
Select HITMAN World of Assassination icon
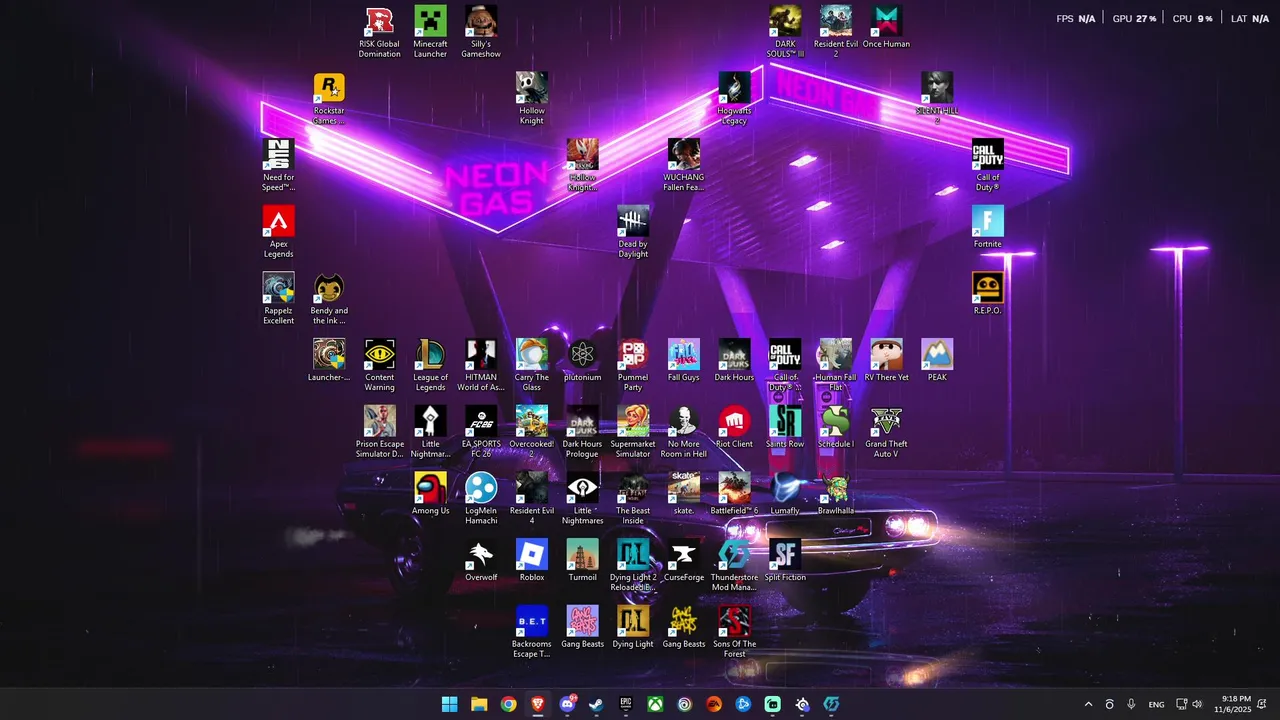(481, 365)
